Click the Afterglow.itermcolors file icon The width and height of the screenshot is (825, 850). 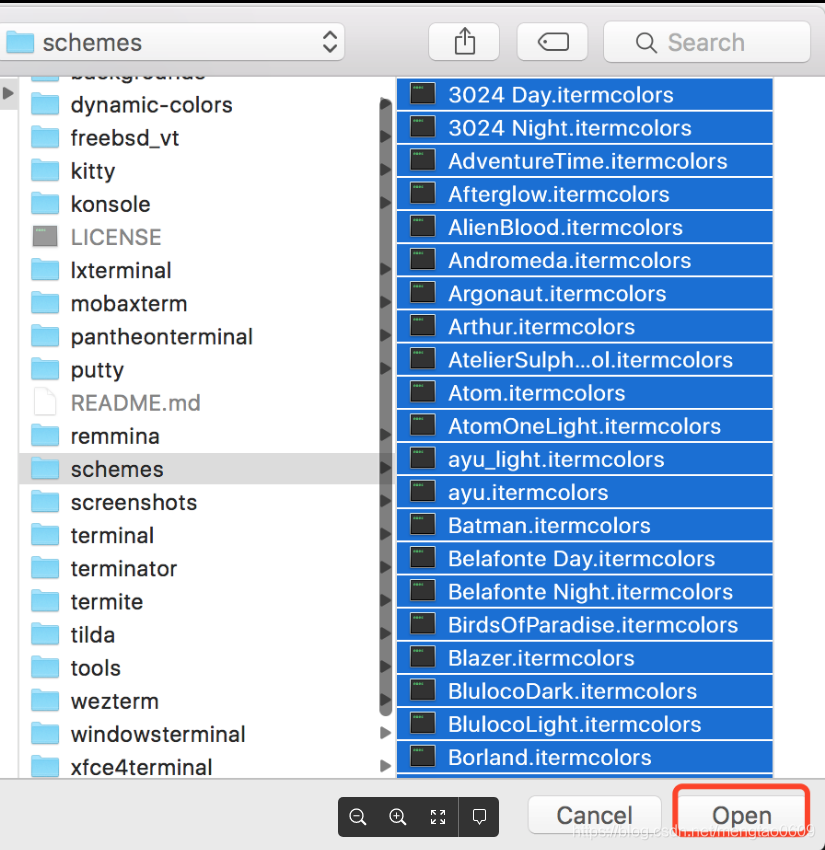(x=423, y=194)
